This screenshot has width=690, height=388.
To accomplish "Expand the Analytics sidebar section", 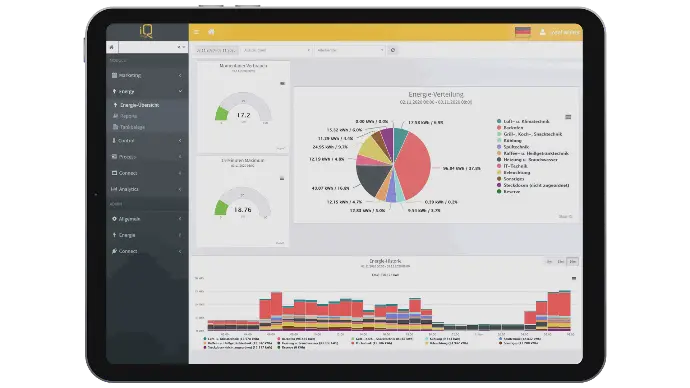I will 147,189.
